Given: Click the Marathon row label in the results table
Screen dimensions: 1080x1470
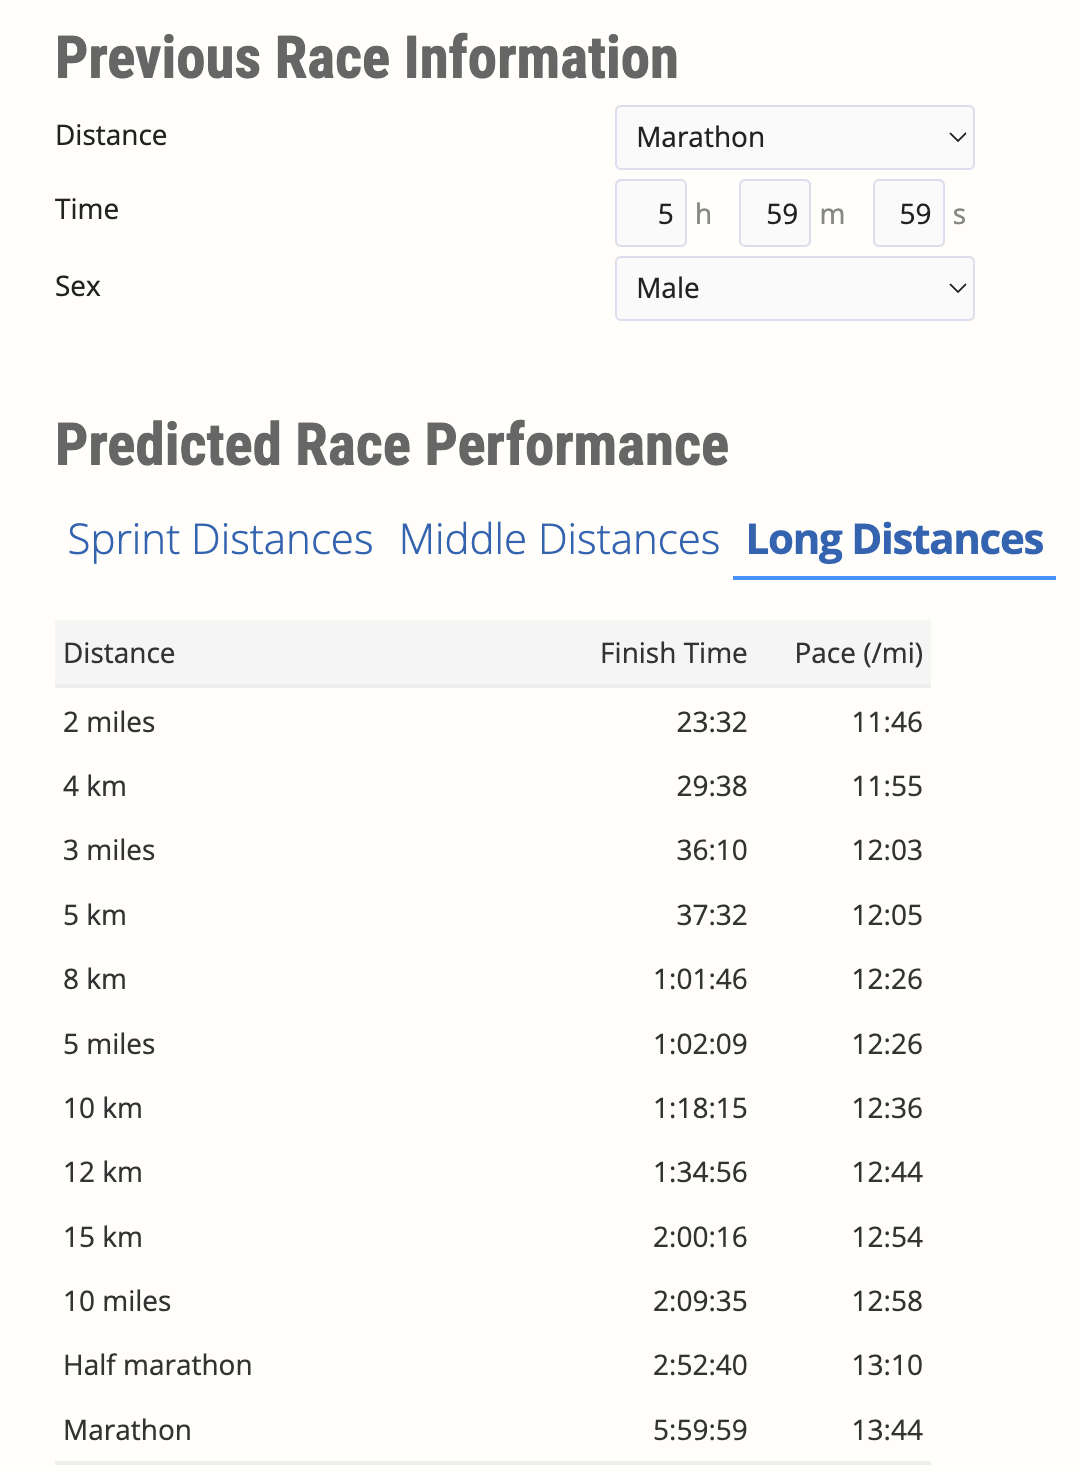Looking at the screenshot, I should [x=127, y=1430].
